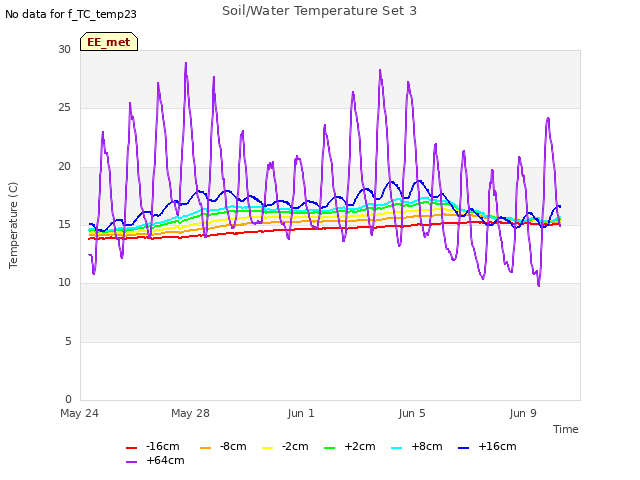Click the May 24 x-axis tick label
Screen dimensions: 640x480
(x=80, y=413)
